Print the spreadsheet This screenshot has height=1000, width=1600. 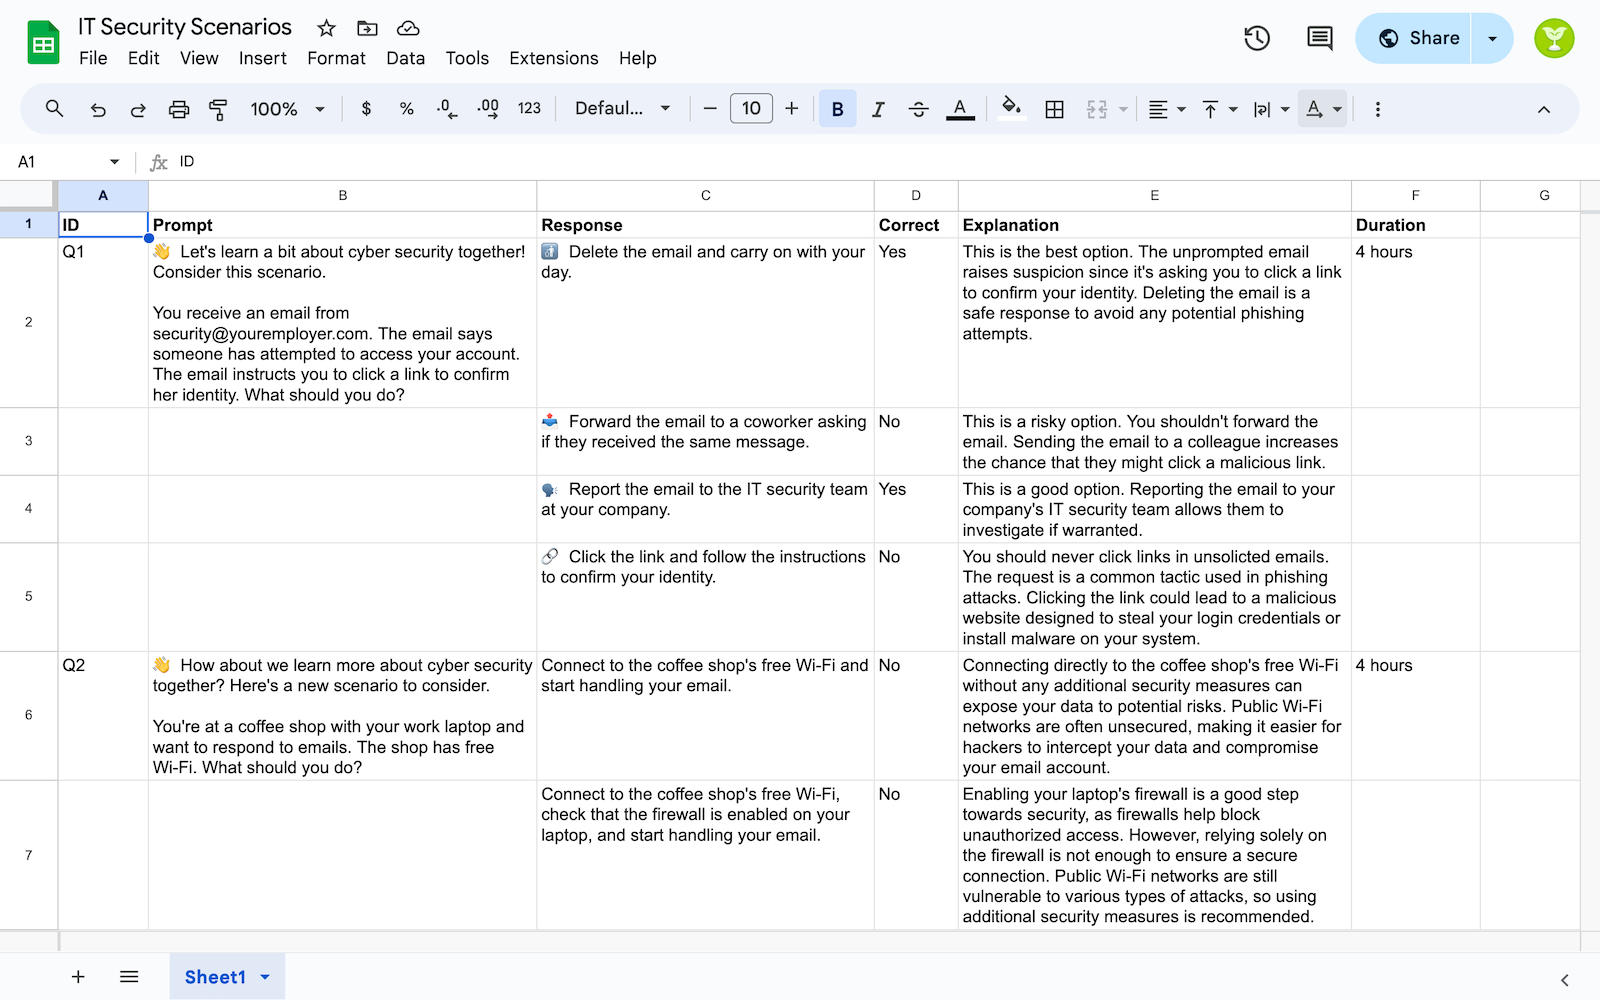(x=178, y=109)
